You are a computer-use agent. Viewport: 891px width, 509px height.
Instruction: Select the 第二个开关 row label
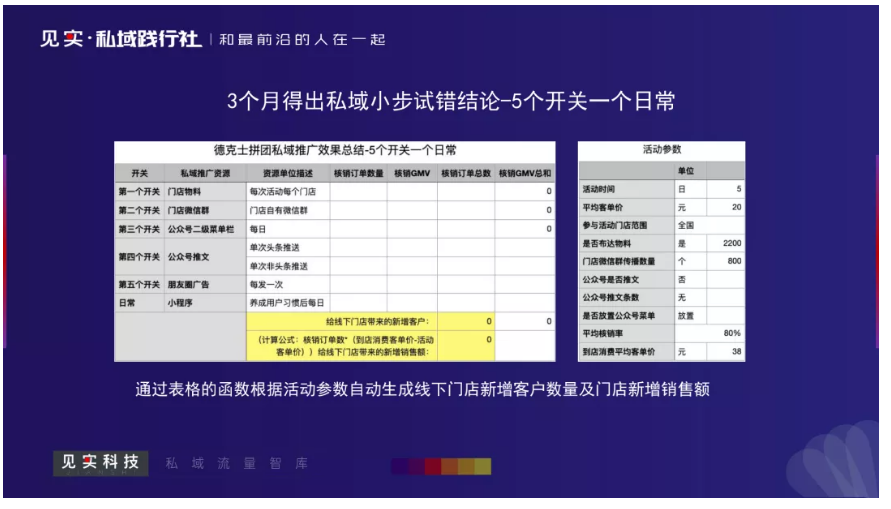(139, 210)
